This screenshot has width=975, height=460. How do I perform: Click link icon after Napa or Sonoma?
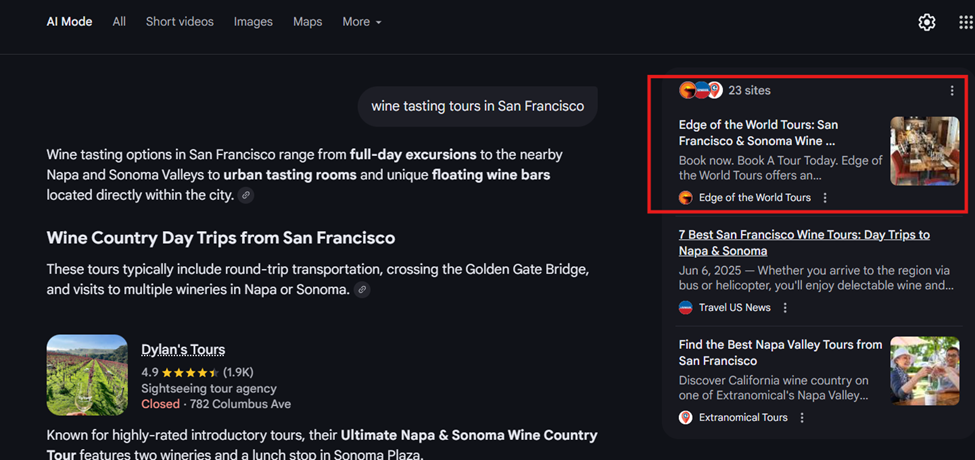click(x=363, y=290)
